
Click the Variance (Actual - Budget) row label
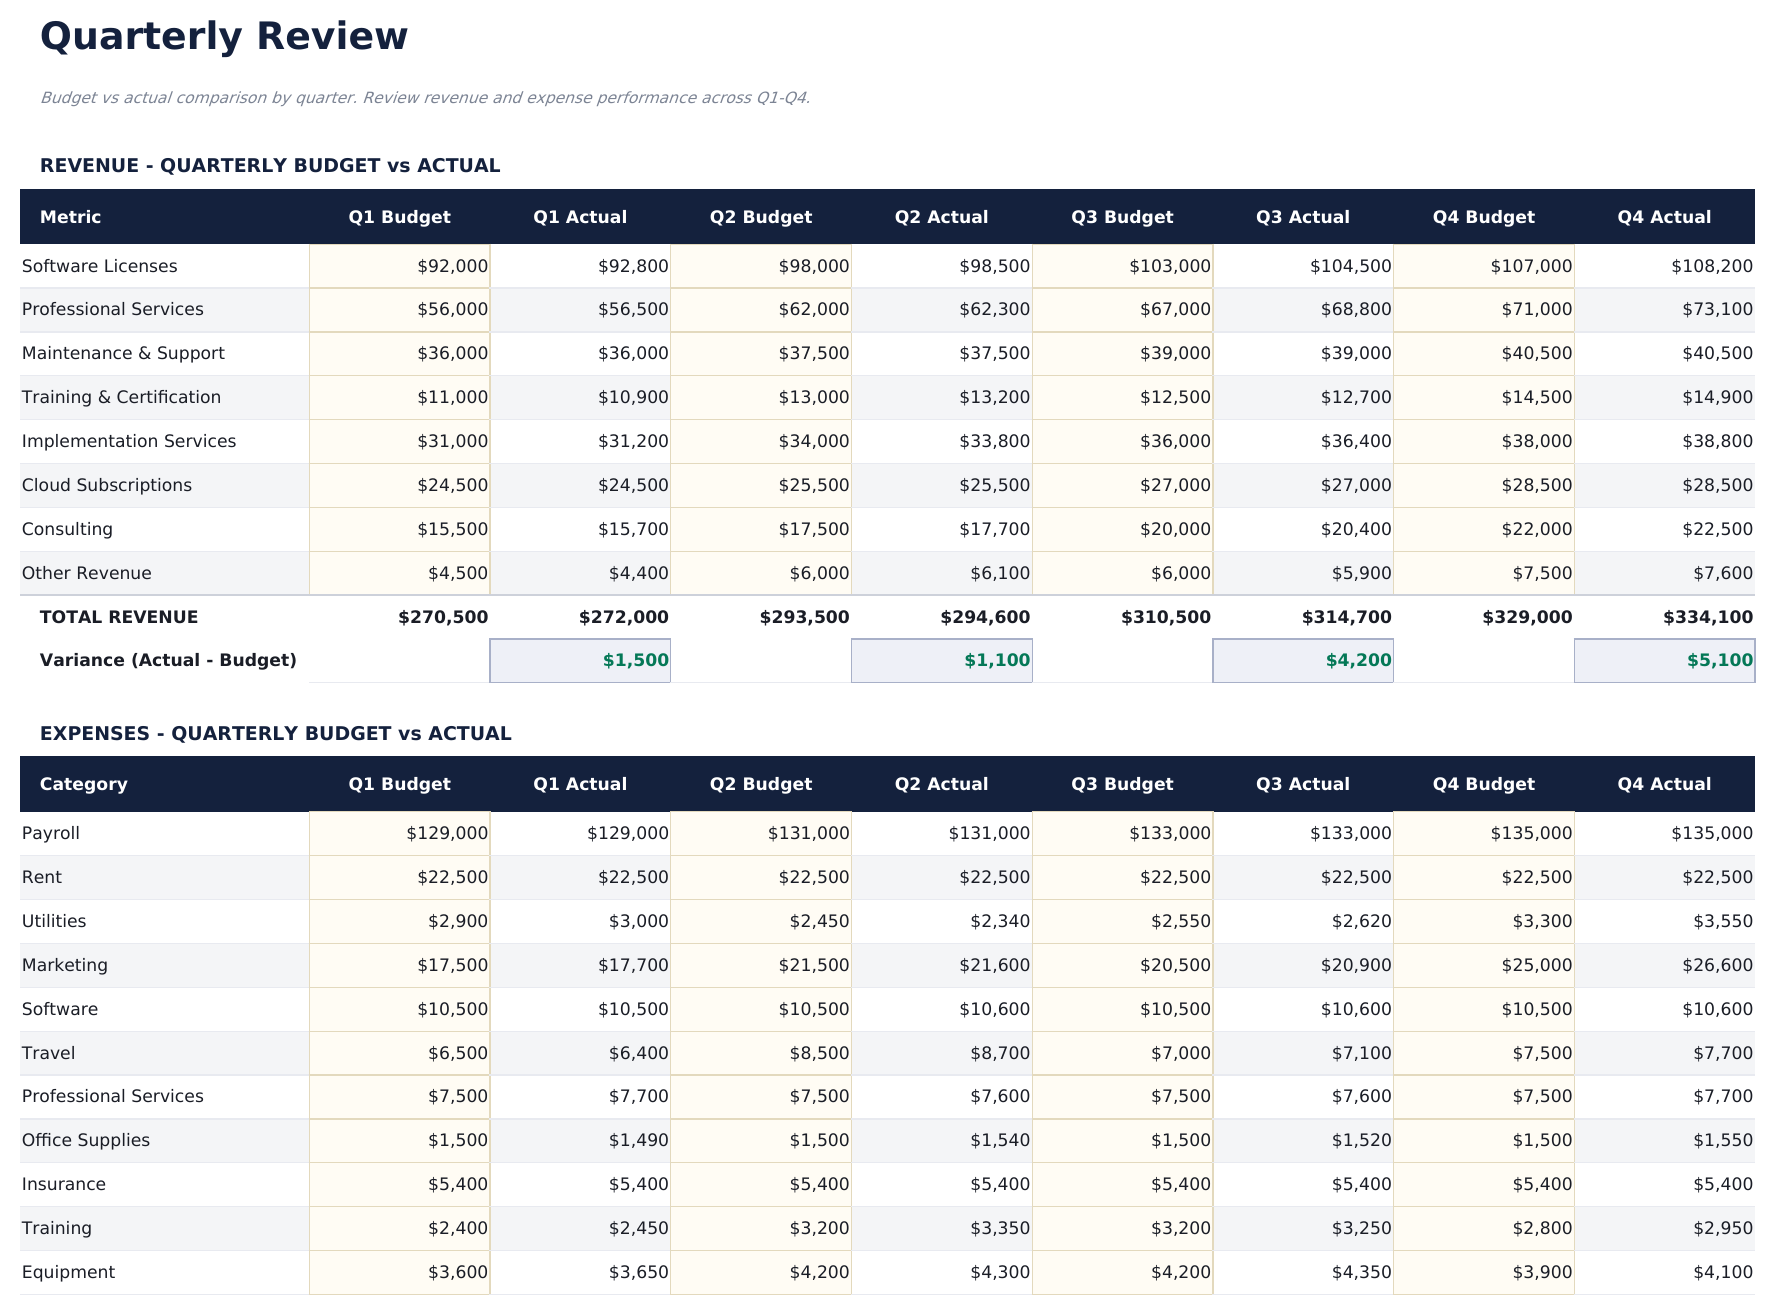click(168, 660)
